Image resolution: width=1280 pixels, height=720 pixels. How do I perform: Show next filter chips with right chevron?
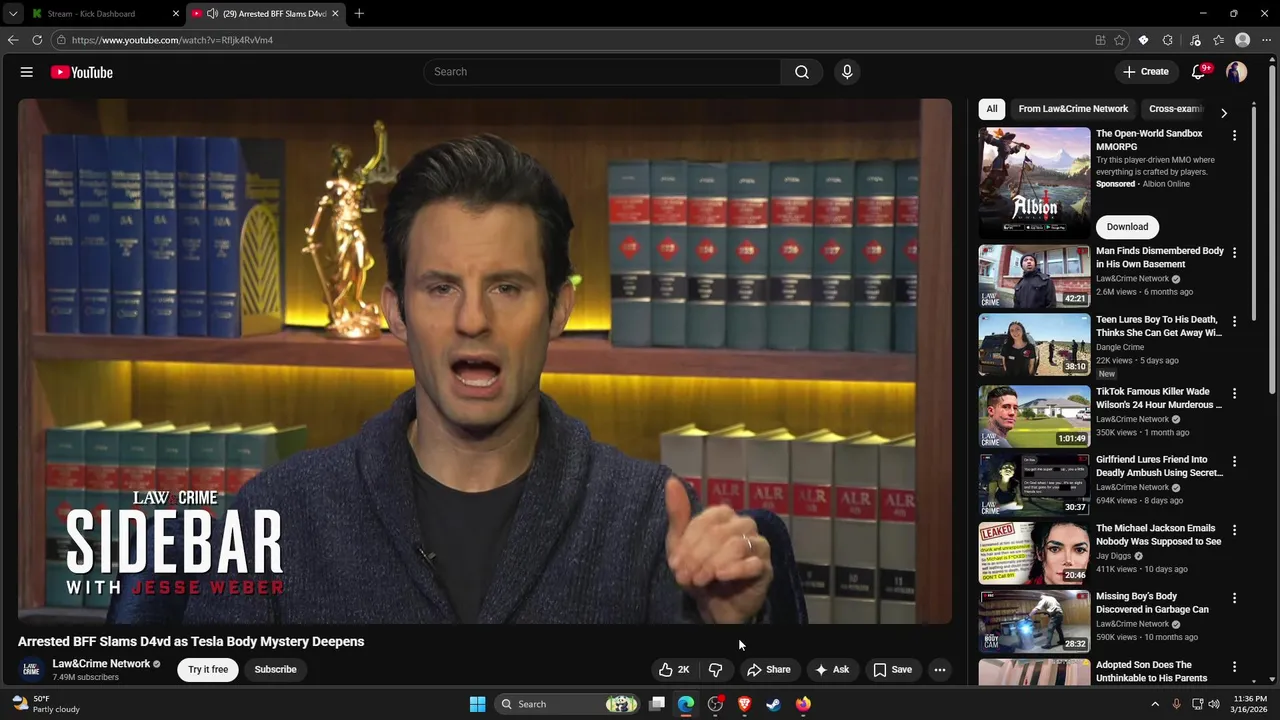(1223, 113)
